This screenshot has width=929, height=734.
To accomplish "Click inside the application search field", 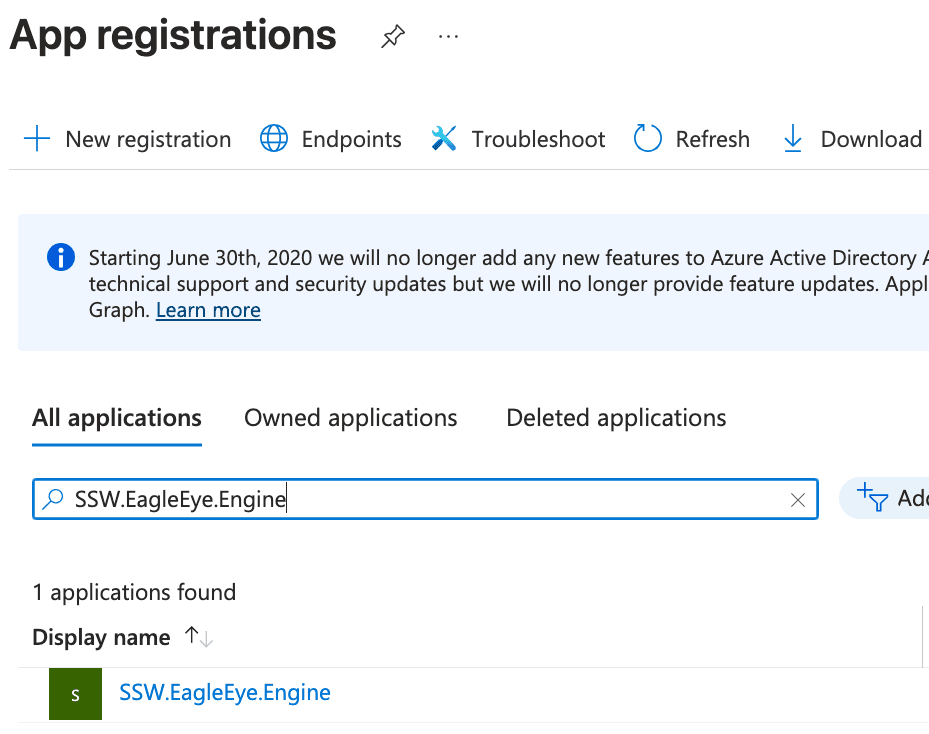I will click(x=400, y=499).
